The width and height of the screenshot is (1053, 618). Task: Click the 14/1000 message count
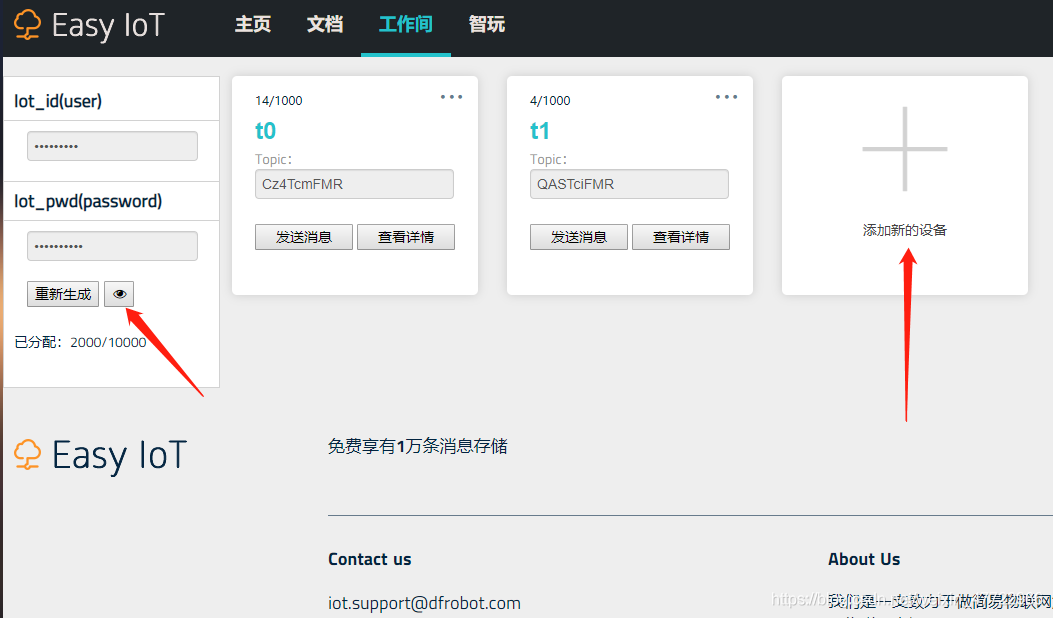pyautogui.click(x=279, y=101)
